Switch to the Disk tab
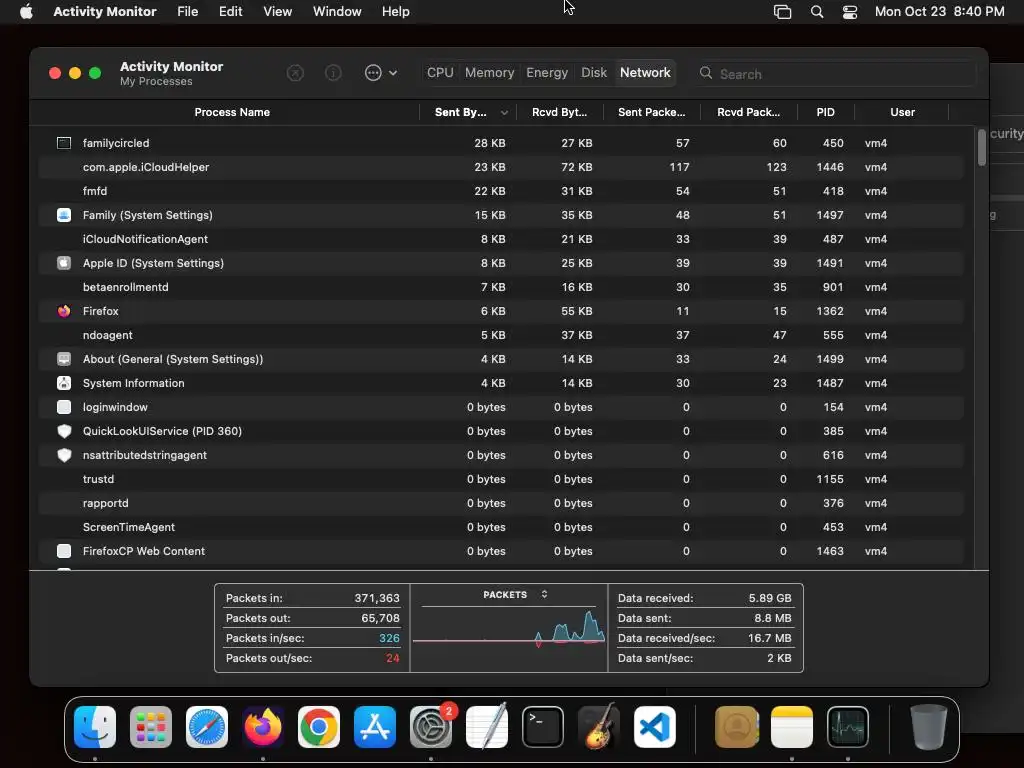The image size is (1024, 768). pos(594,72)
